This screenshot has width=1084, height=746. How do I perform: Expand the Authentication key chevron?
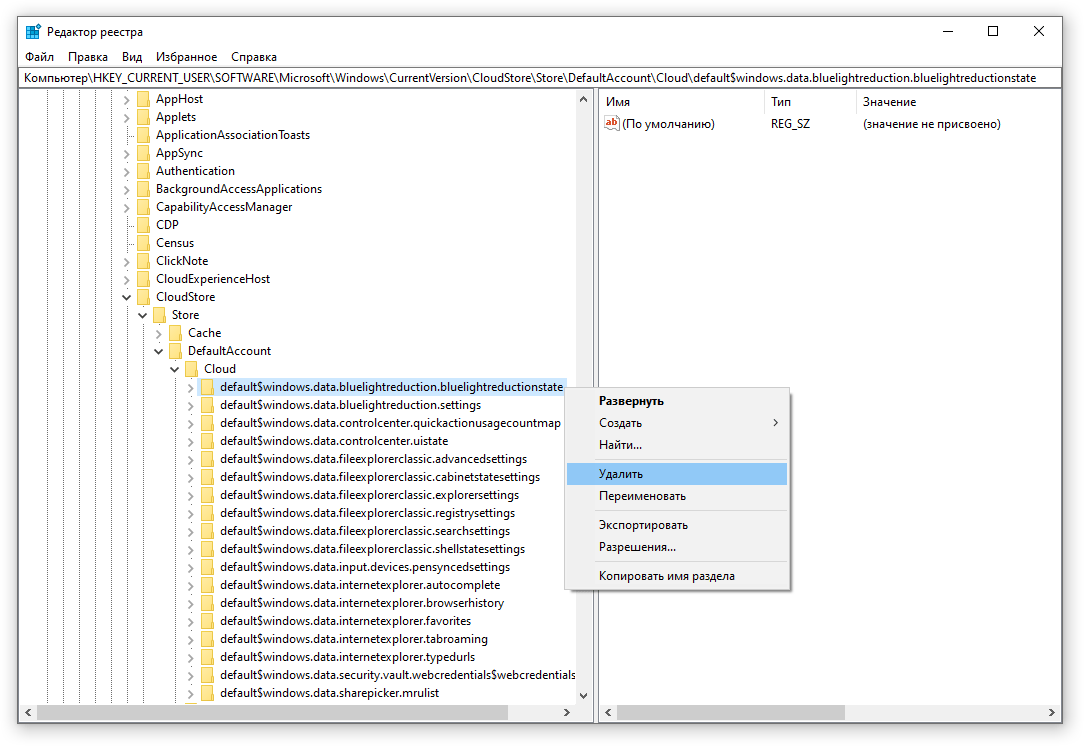[127, 171]
